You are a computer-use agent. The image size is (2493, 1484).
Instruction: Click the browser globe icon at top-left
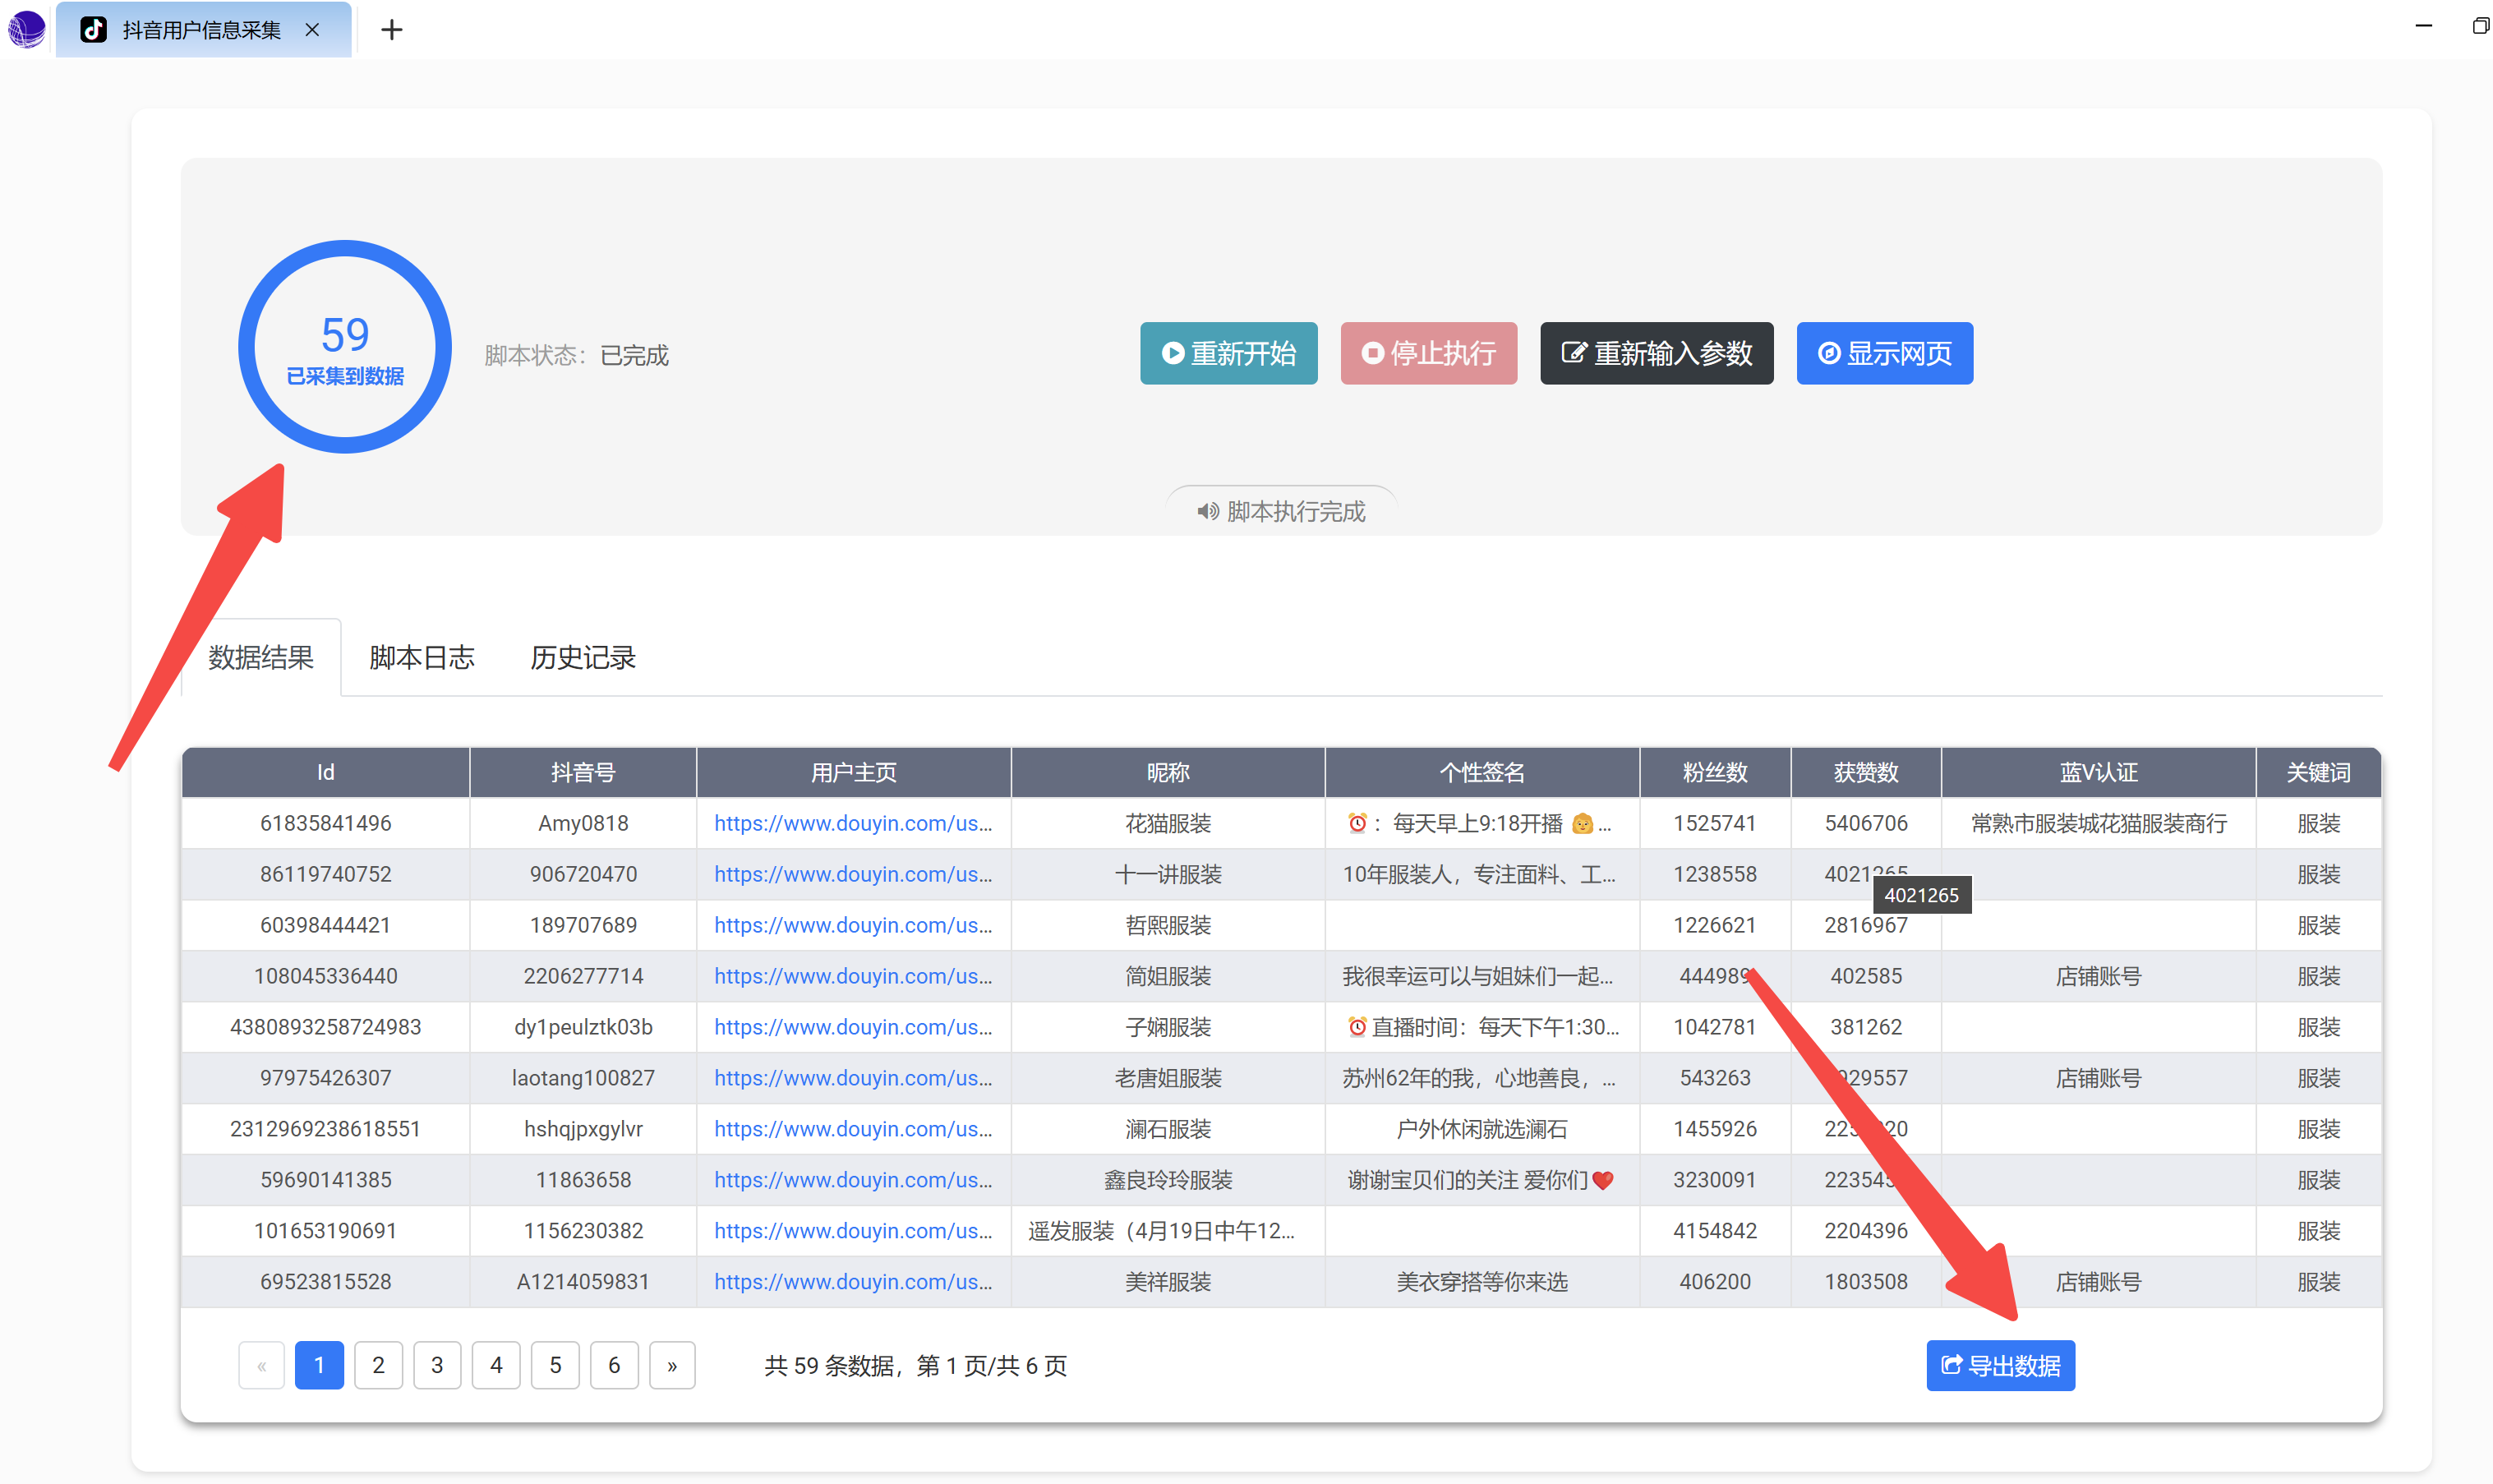tap(26, 28)
